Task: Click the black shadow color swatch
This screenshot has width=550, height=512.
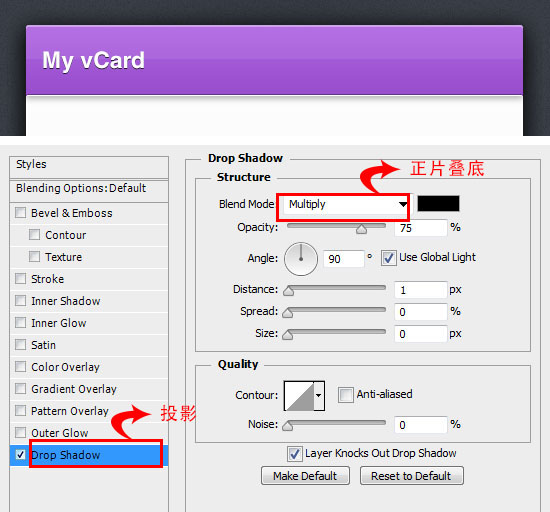Action: pyautogui.click(x=438, y=204)
